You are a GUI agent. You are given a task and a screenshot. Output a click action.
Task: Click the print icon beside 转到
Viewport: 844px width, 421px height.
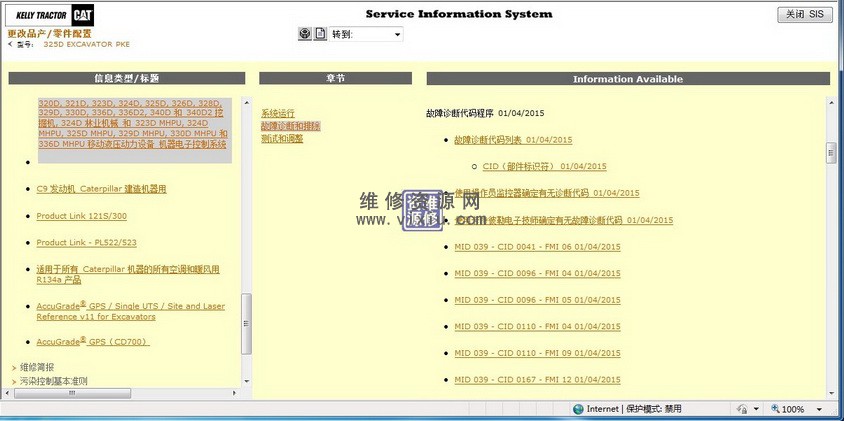coord(305,34)
